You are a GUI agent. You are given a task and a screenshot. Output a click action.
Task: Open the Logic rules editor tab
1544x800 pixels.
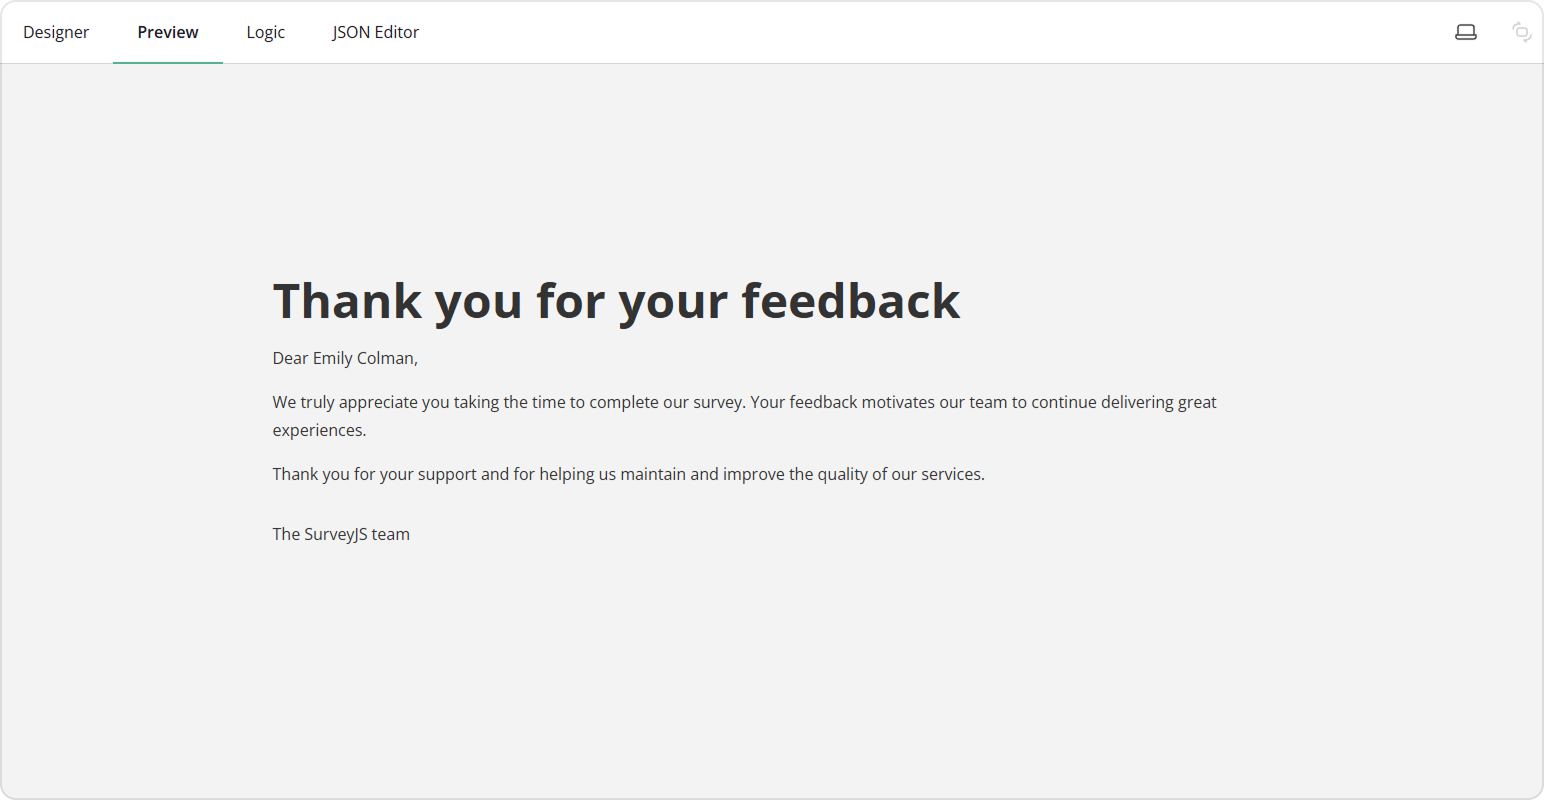[x=265, y=31]
